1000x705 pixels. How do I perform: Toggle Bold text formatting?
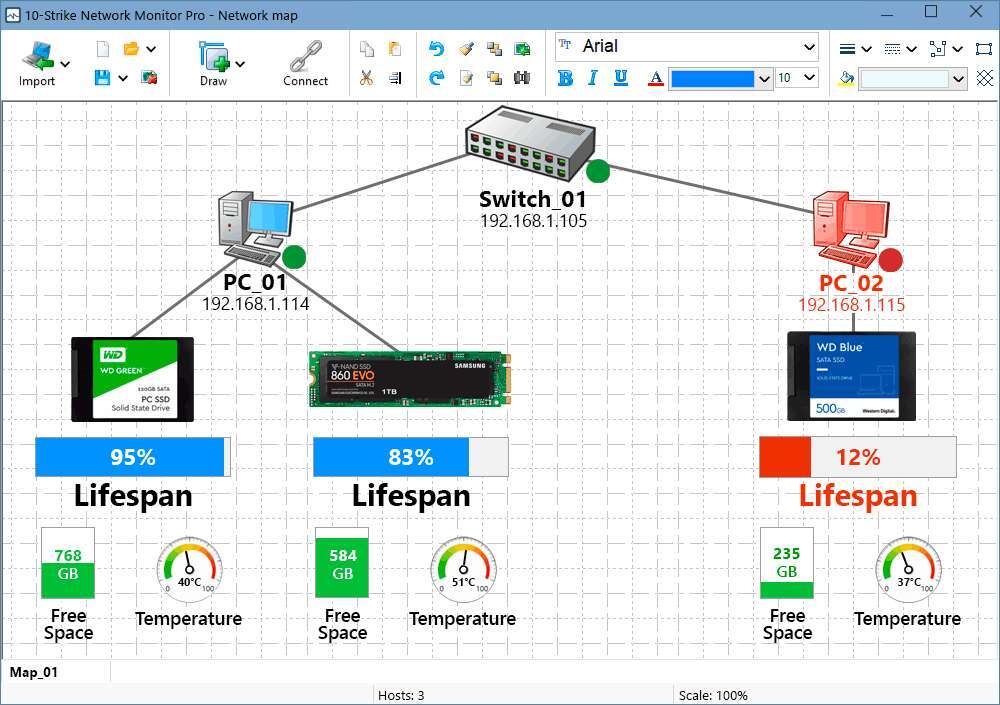click(565, 78)
